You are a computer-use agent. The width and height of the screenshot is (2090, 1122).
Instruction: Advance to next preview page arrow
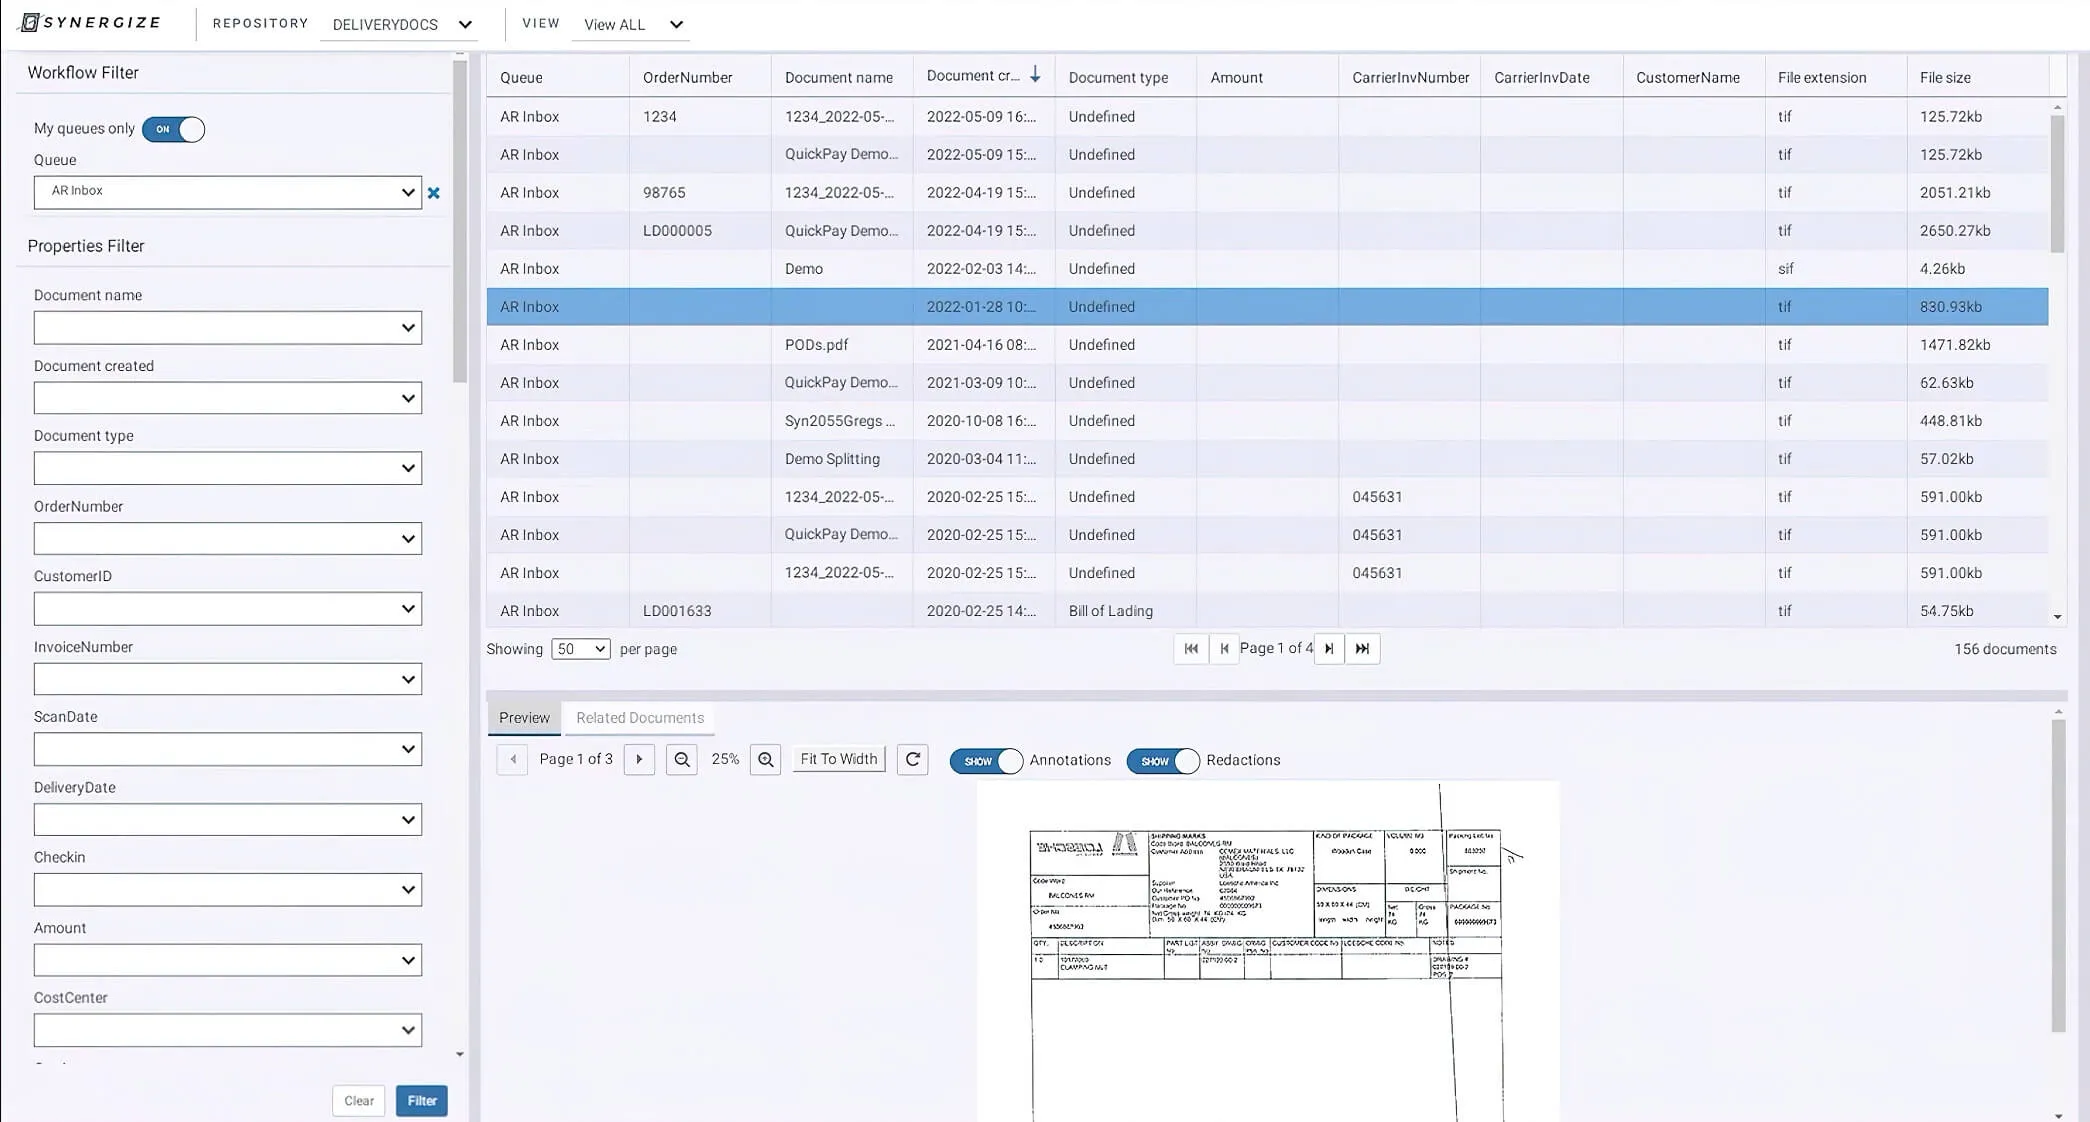click(x=639, y=759)
